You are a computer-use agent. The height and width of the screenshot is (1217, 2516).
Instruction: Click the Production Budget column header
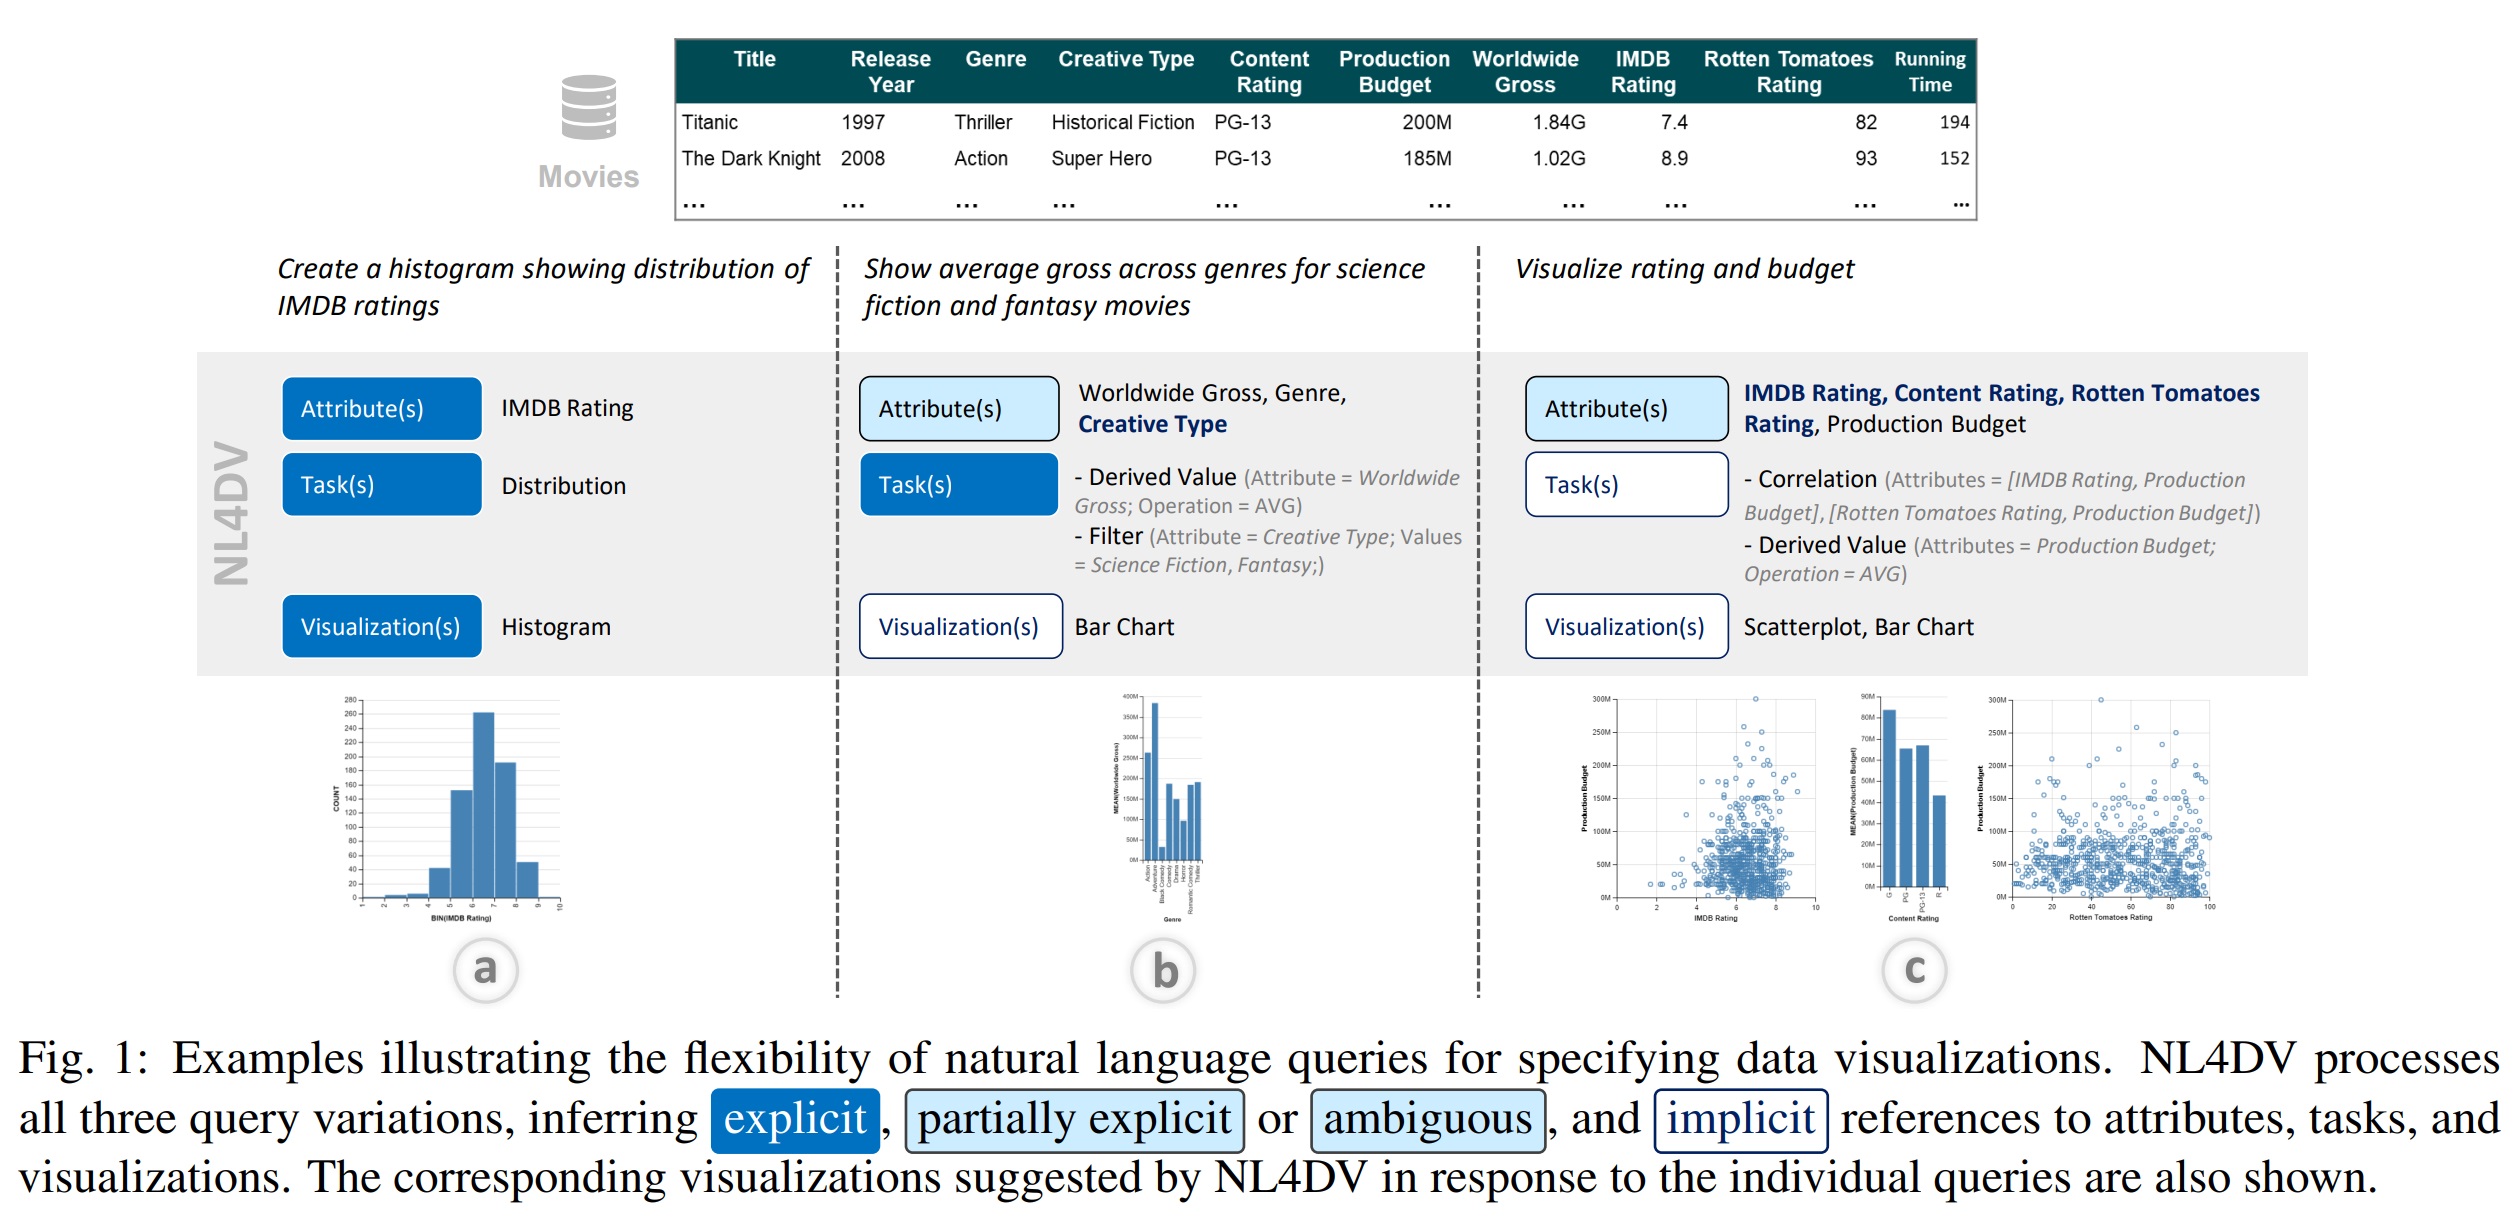click(x=1394, y=71)
